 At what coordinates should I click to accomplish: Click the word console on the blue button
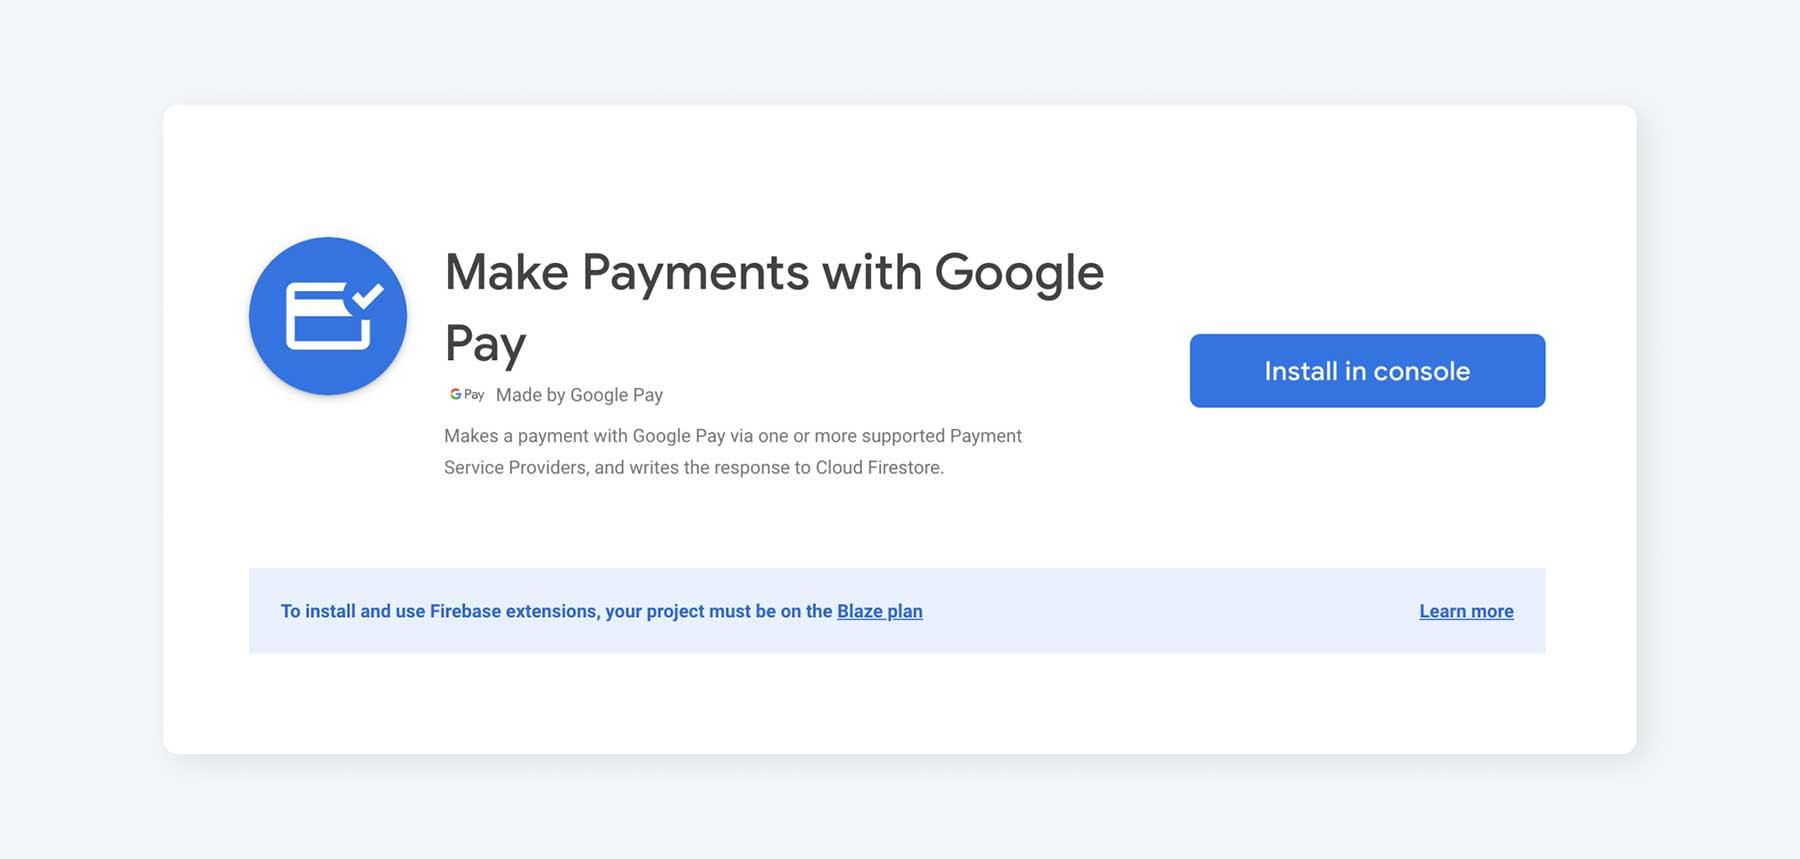(1421, 371)
